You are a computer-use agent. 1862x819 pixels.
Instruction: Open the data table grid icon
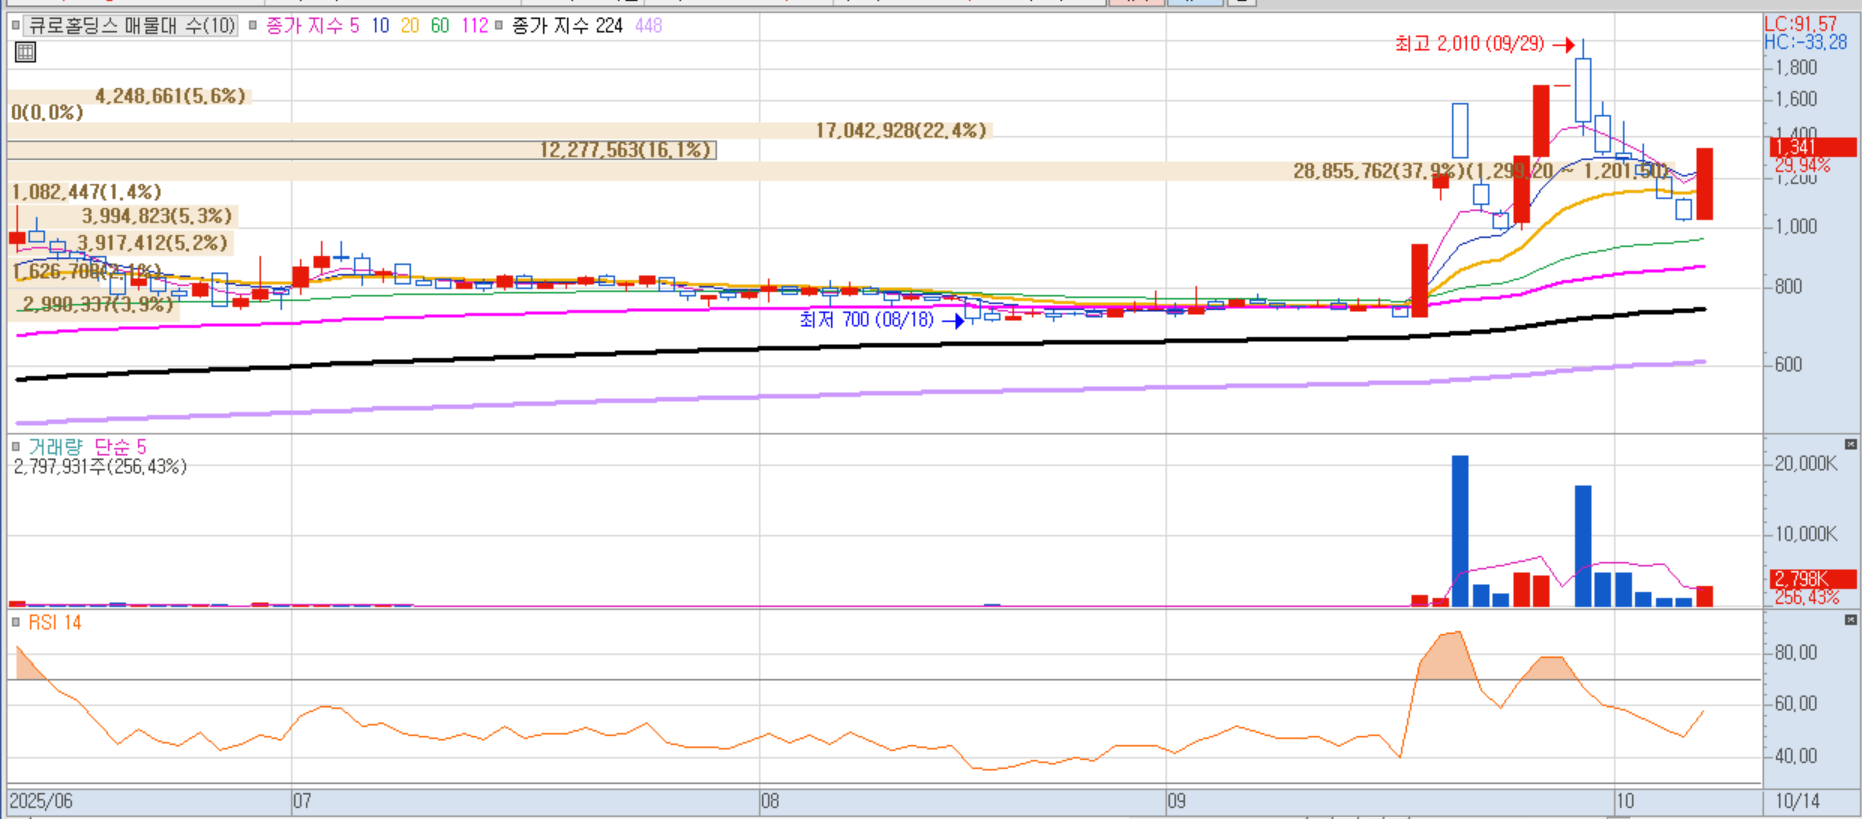pyautogui.click(x=26, y=53)
